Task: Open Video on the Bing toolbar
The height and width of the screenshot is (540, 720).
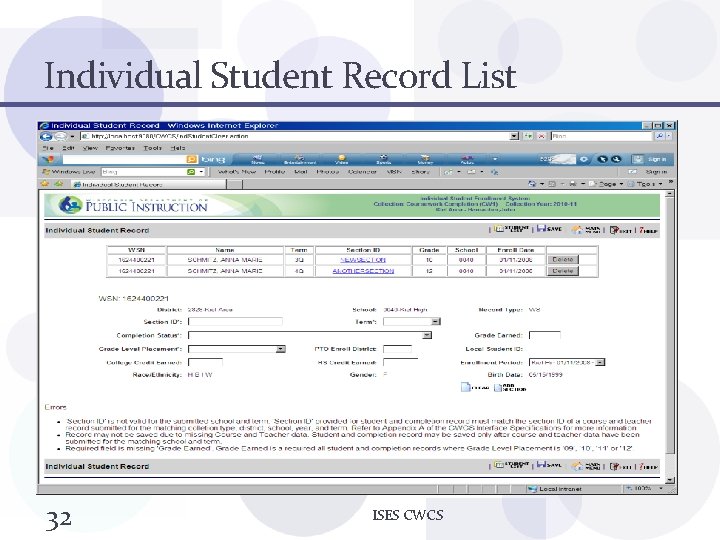Action: (x=341, y=159)
